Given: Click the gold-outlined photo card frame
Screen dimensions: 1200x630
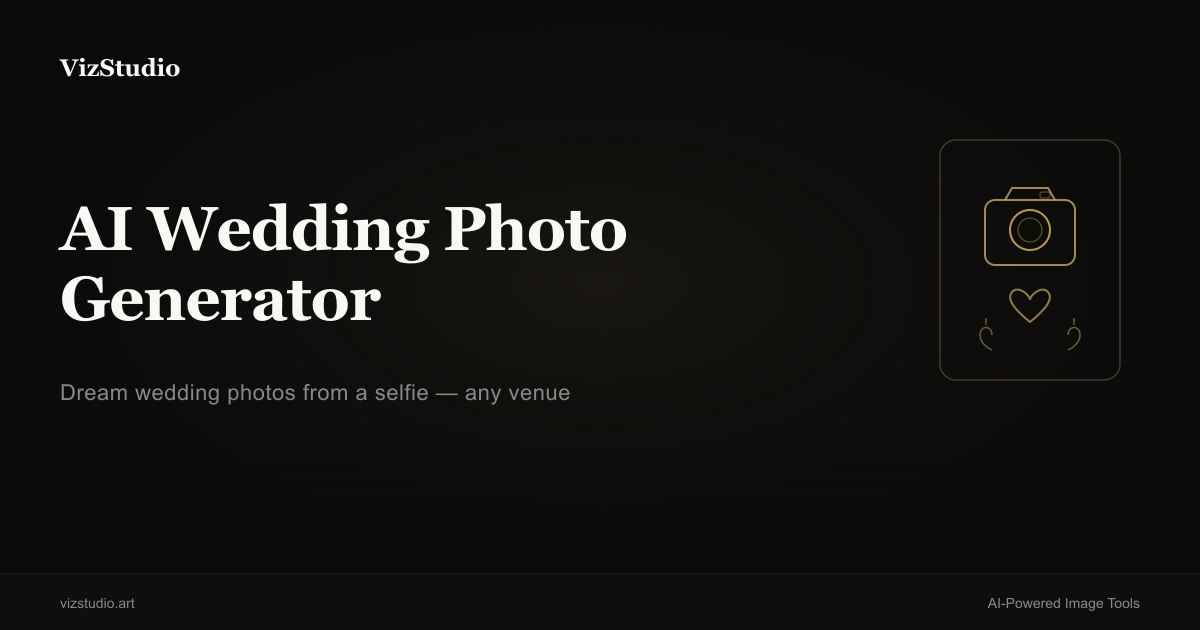Looking at the screenshot, I should tap(1030, 260).
